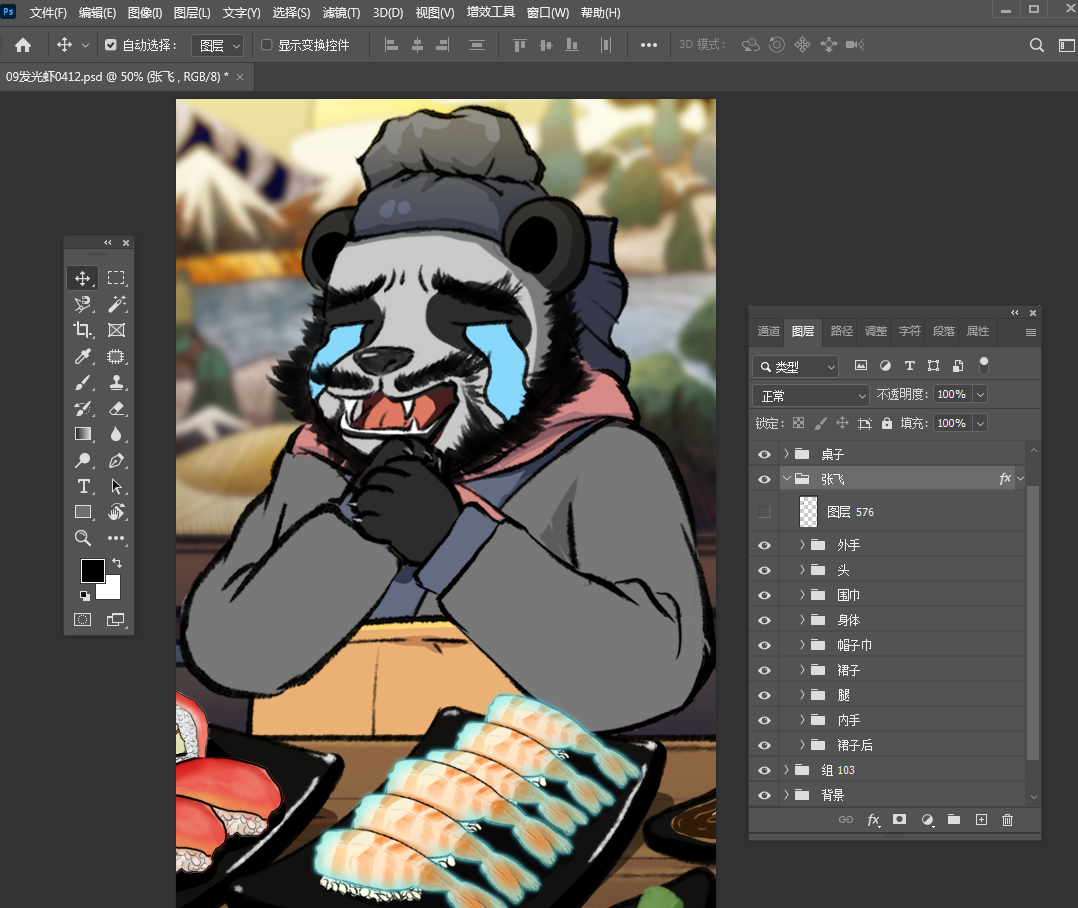
Task: Click the Home icon in options bar
Action: click(x=23, y=45)
